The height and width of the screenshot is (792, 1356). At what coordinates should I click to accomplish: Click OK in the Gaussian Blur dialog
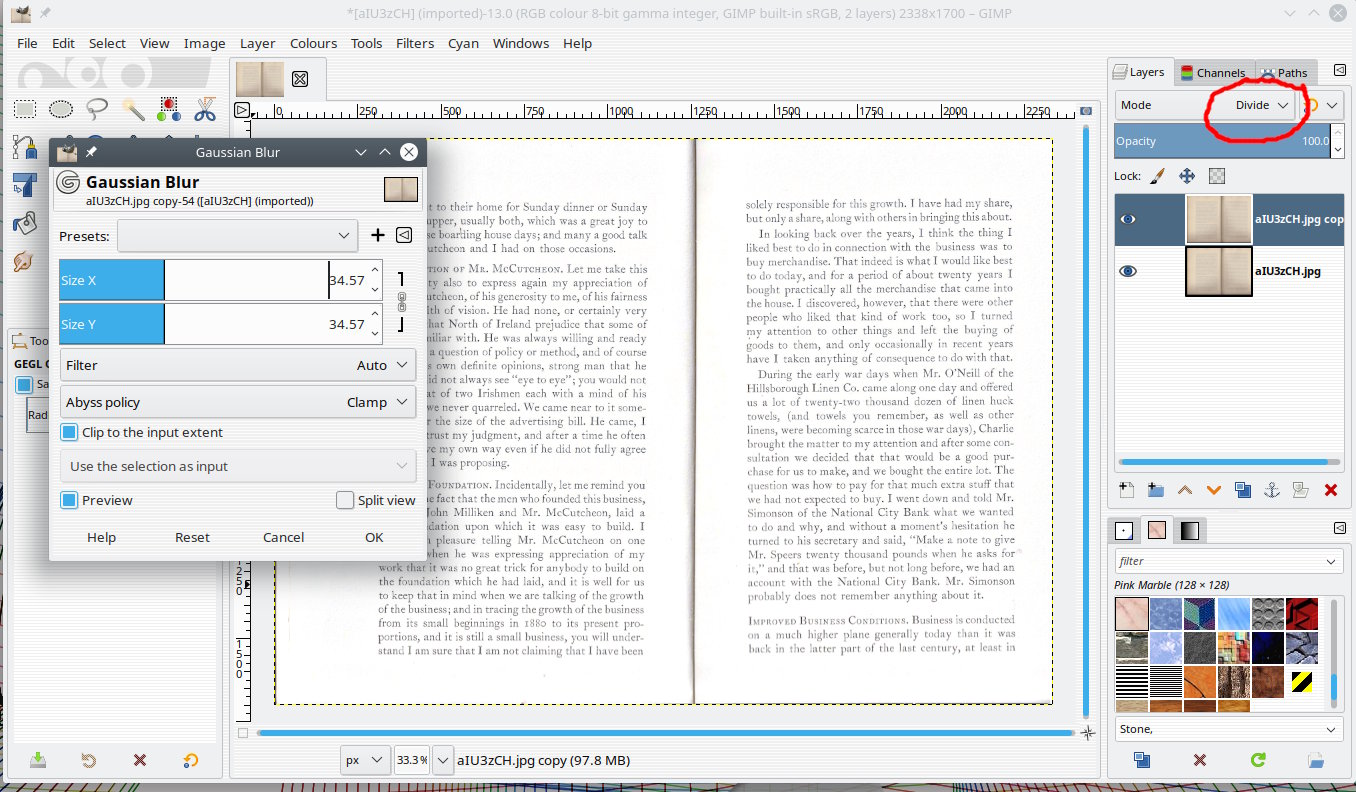(x=374, y=537)
